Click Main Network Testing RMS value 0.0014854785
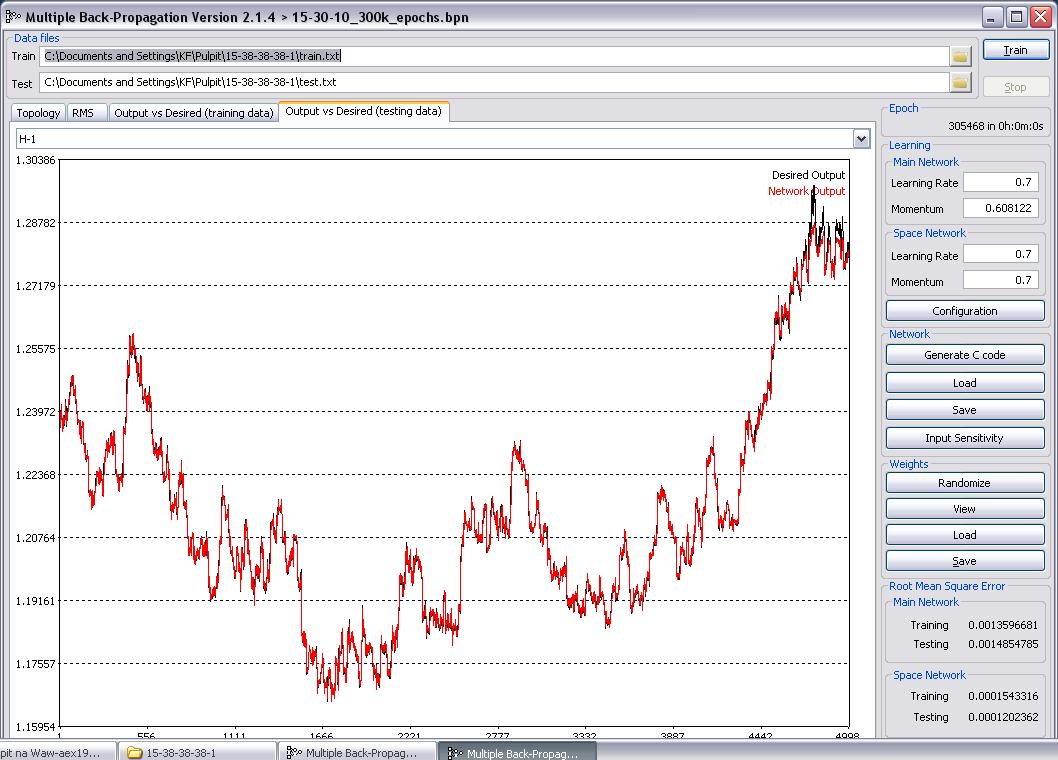 pos(1003,644)
